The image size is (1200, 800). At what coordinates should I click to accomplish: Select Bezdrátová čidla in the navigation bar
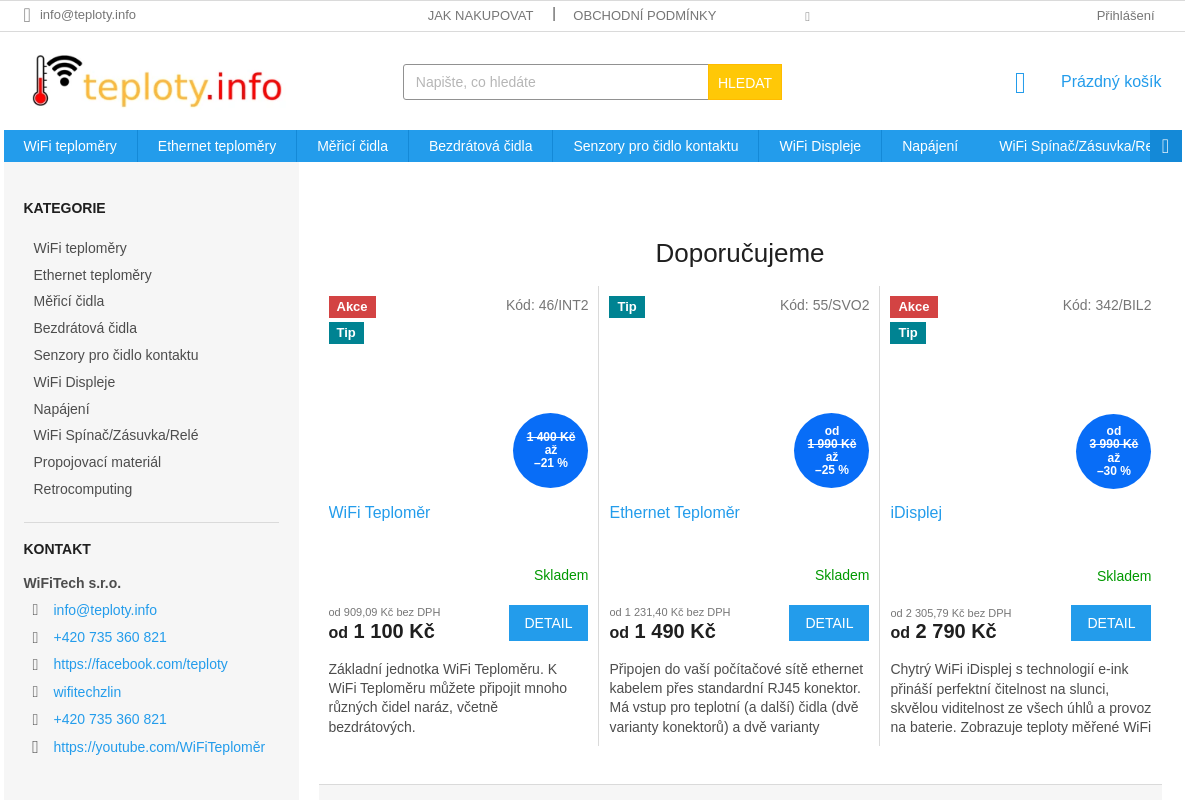[x=480, y=146]
